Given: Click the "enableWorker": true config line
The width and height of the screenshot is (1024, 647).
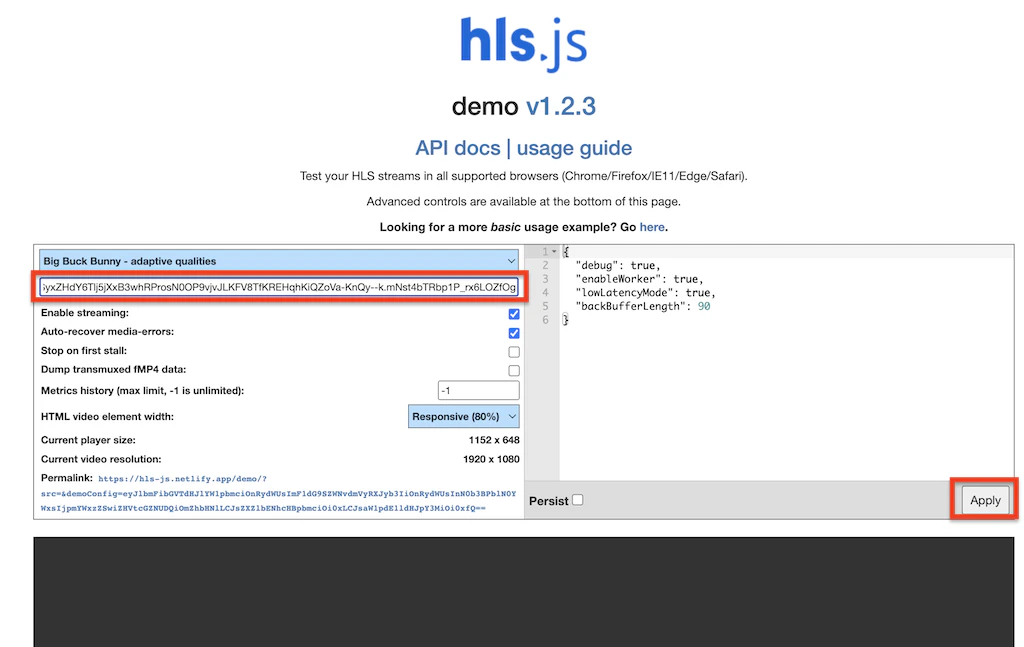Looking at the screenshot, I should (x=639, y=279).
